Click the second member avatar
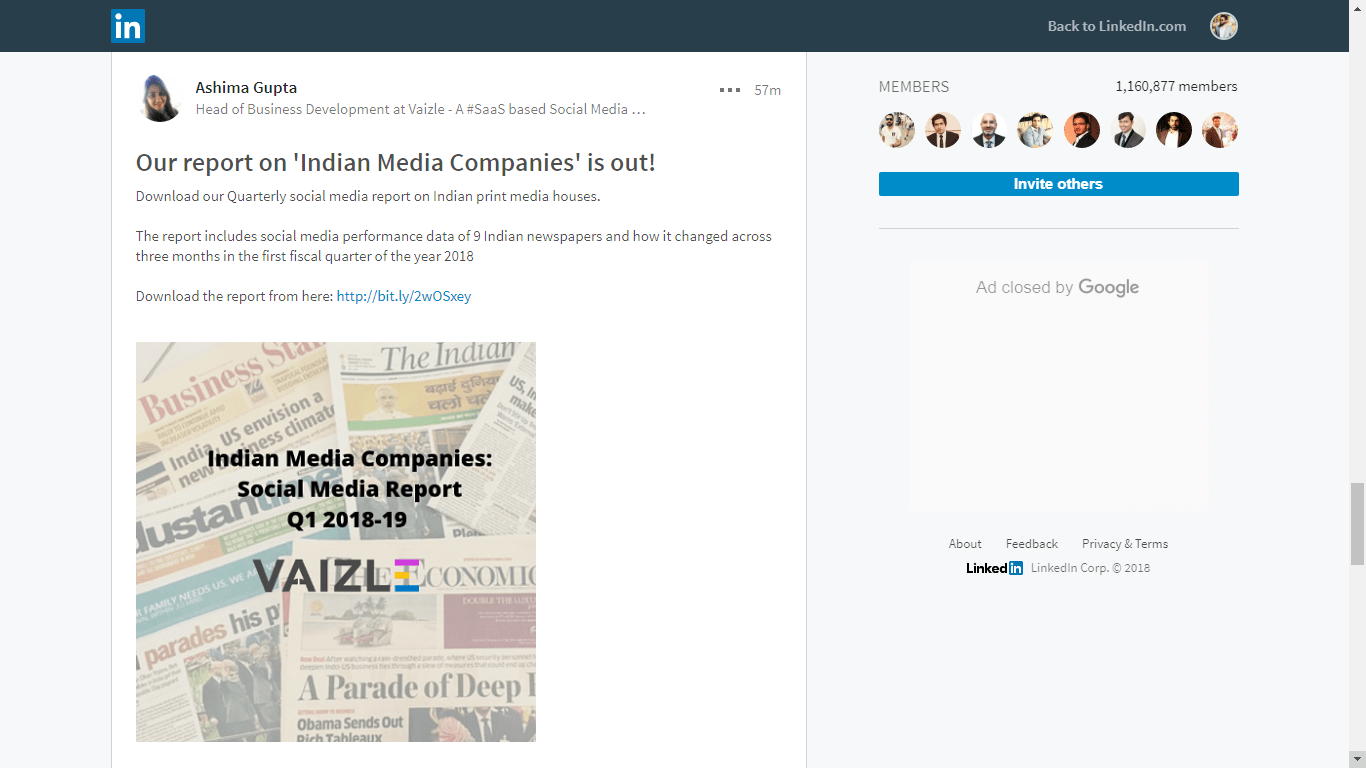 click(x=943, y=130)
